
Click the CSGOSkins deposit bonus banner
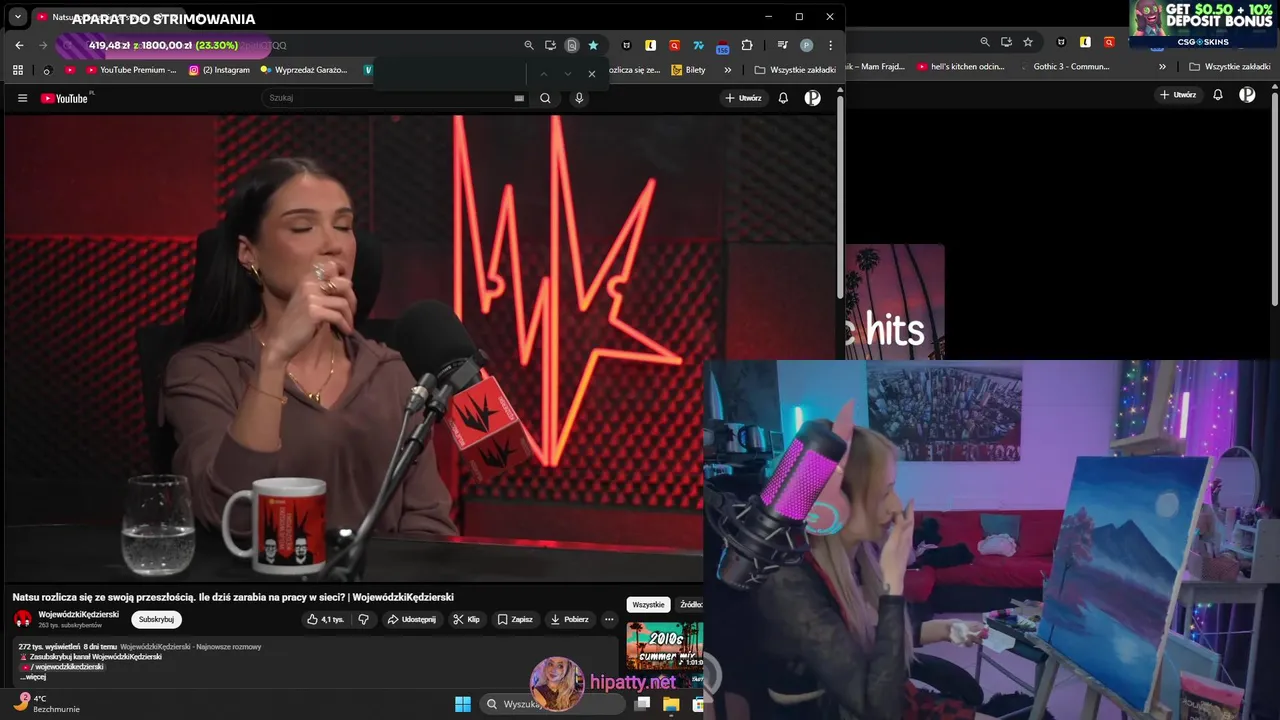click(1204, 24)
